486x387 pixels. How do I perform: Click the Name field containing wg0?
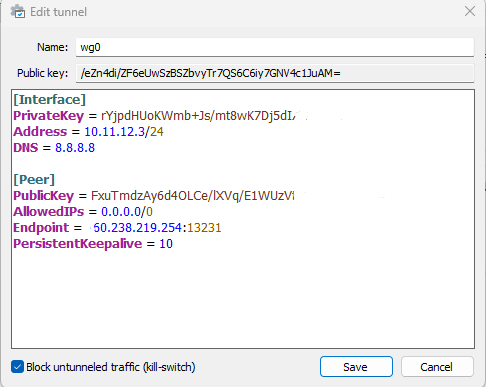[275, 47]
